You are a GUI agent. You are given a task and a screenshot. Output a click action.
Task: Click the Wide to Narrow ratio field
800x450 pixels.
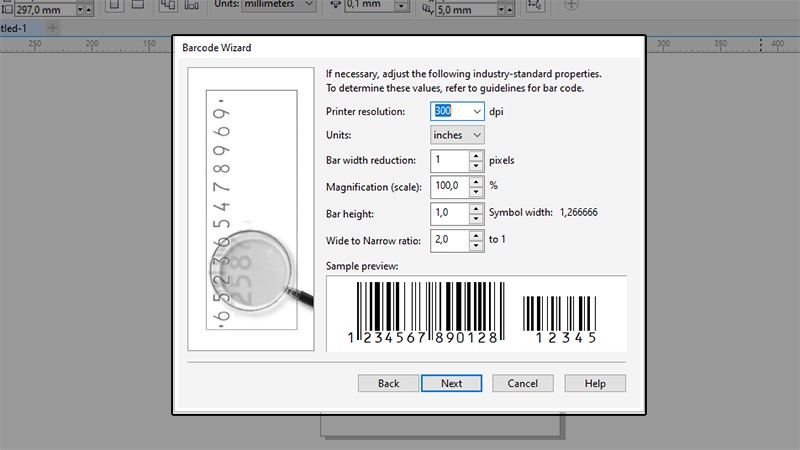[x=448, y=240]
